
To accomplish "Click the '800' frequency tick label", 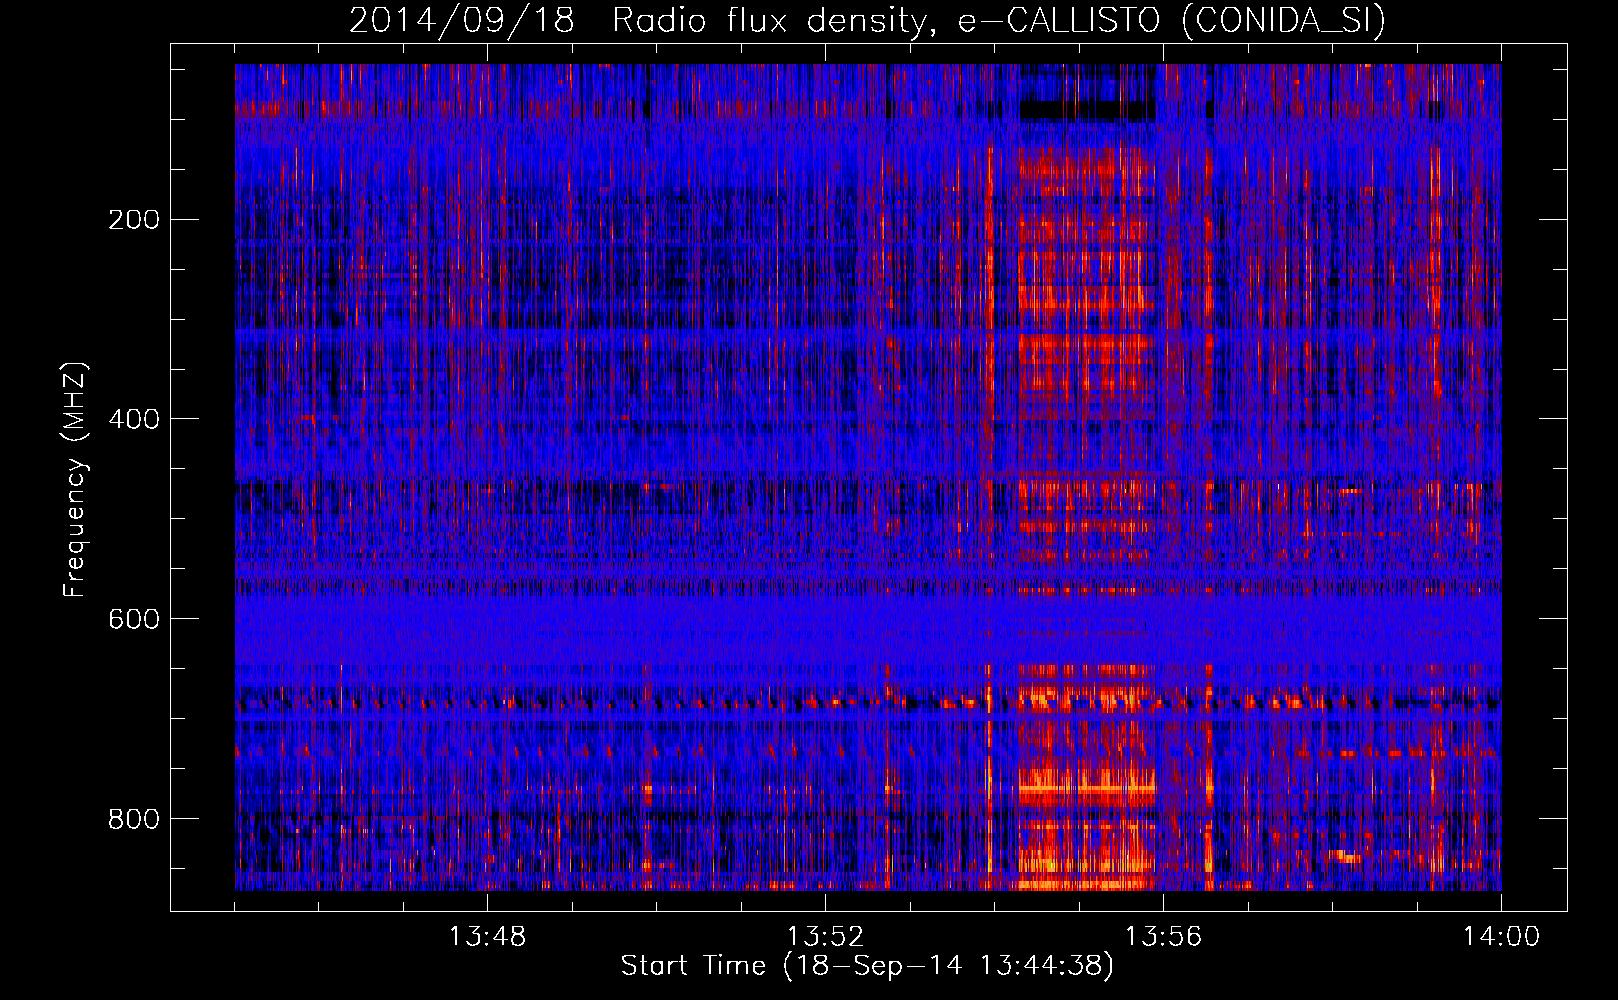I will click(x=133, y=819).
